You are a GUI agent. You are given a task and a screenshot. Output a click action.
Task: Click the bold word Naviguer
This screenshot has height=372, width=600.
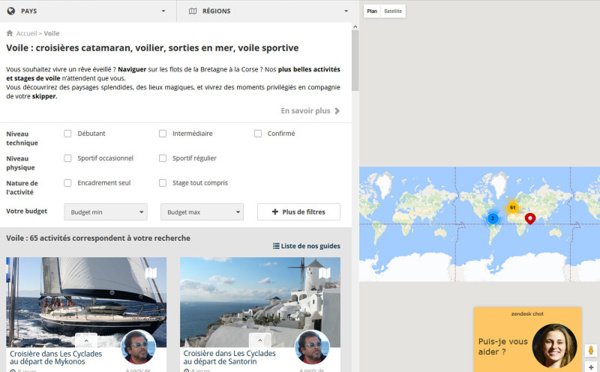point(132,69)
